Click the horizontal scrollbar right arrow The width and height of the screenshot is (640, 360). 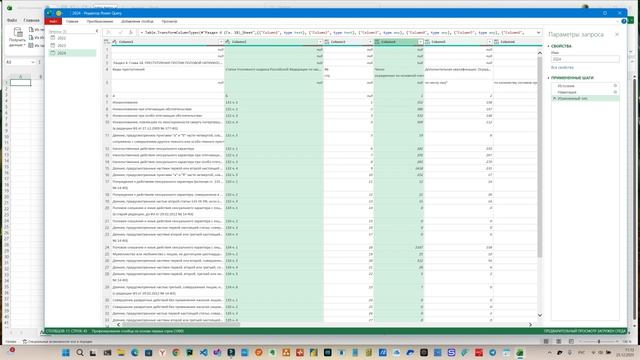530,324
